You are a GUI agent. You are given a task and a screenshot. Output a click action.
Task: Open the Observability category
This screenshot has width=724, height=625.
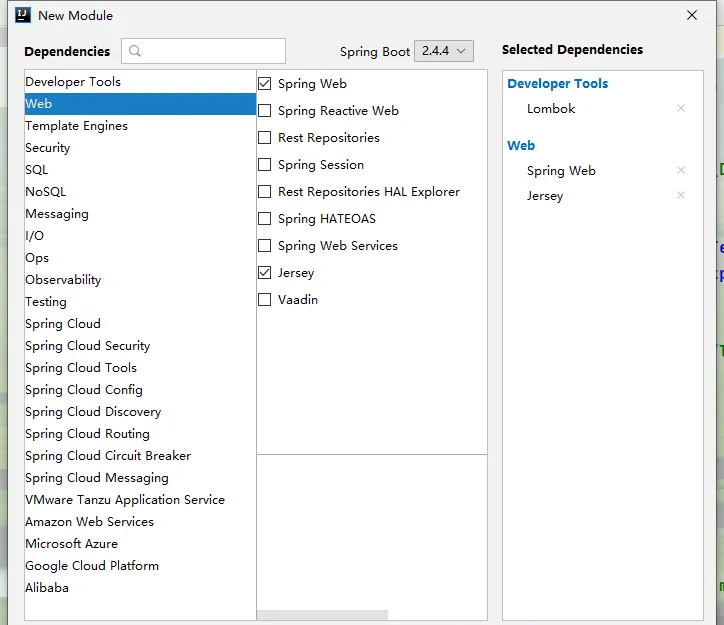[x=140, y=280]
